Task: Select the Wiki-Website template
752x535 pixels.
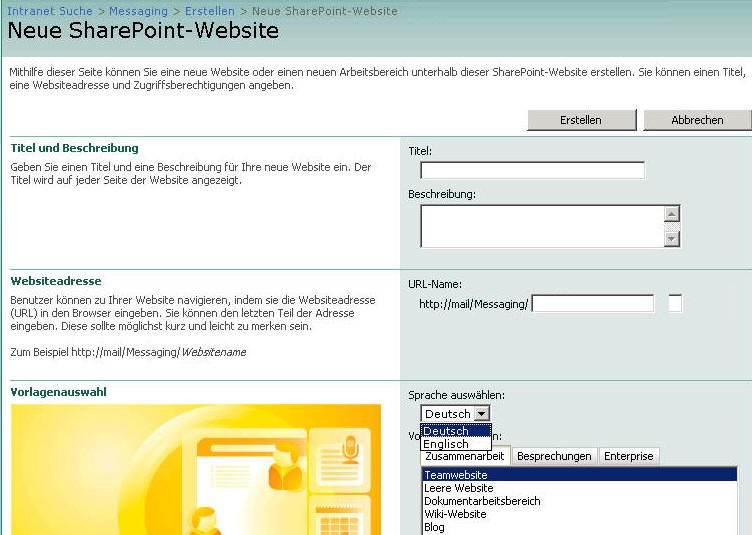Action: pos(579,514)
